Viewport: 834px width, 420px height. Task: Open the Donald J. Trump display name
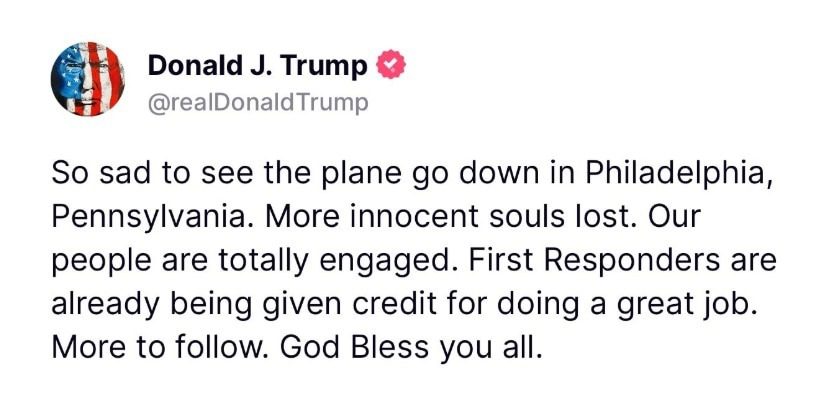click(x=259, y=66)
